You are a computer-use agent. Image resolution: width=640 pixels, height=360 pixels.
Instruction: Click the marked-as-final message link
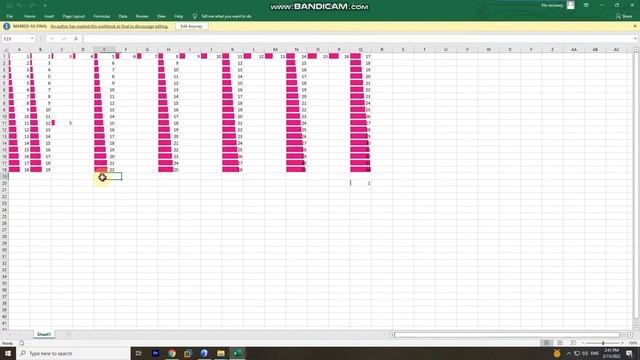(x=109, y=26)
